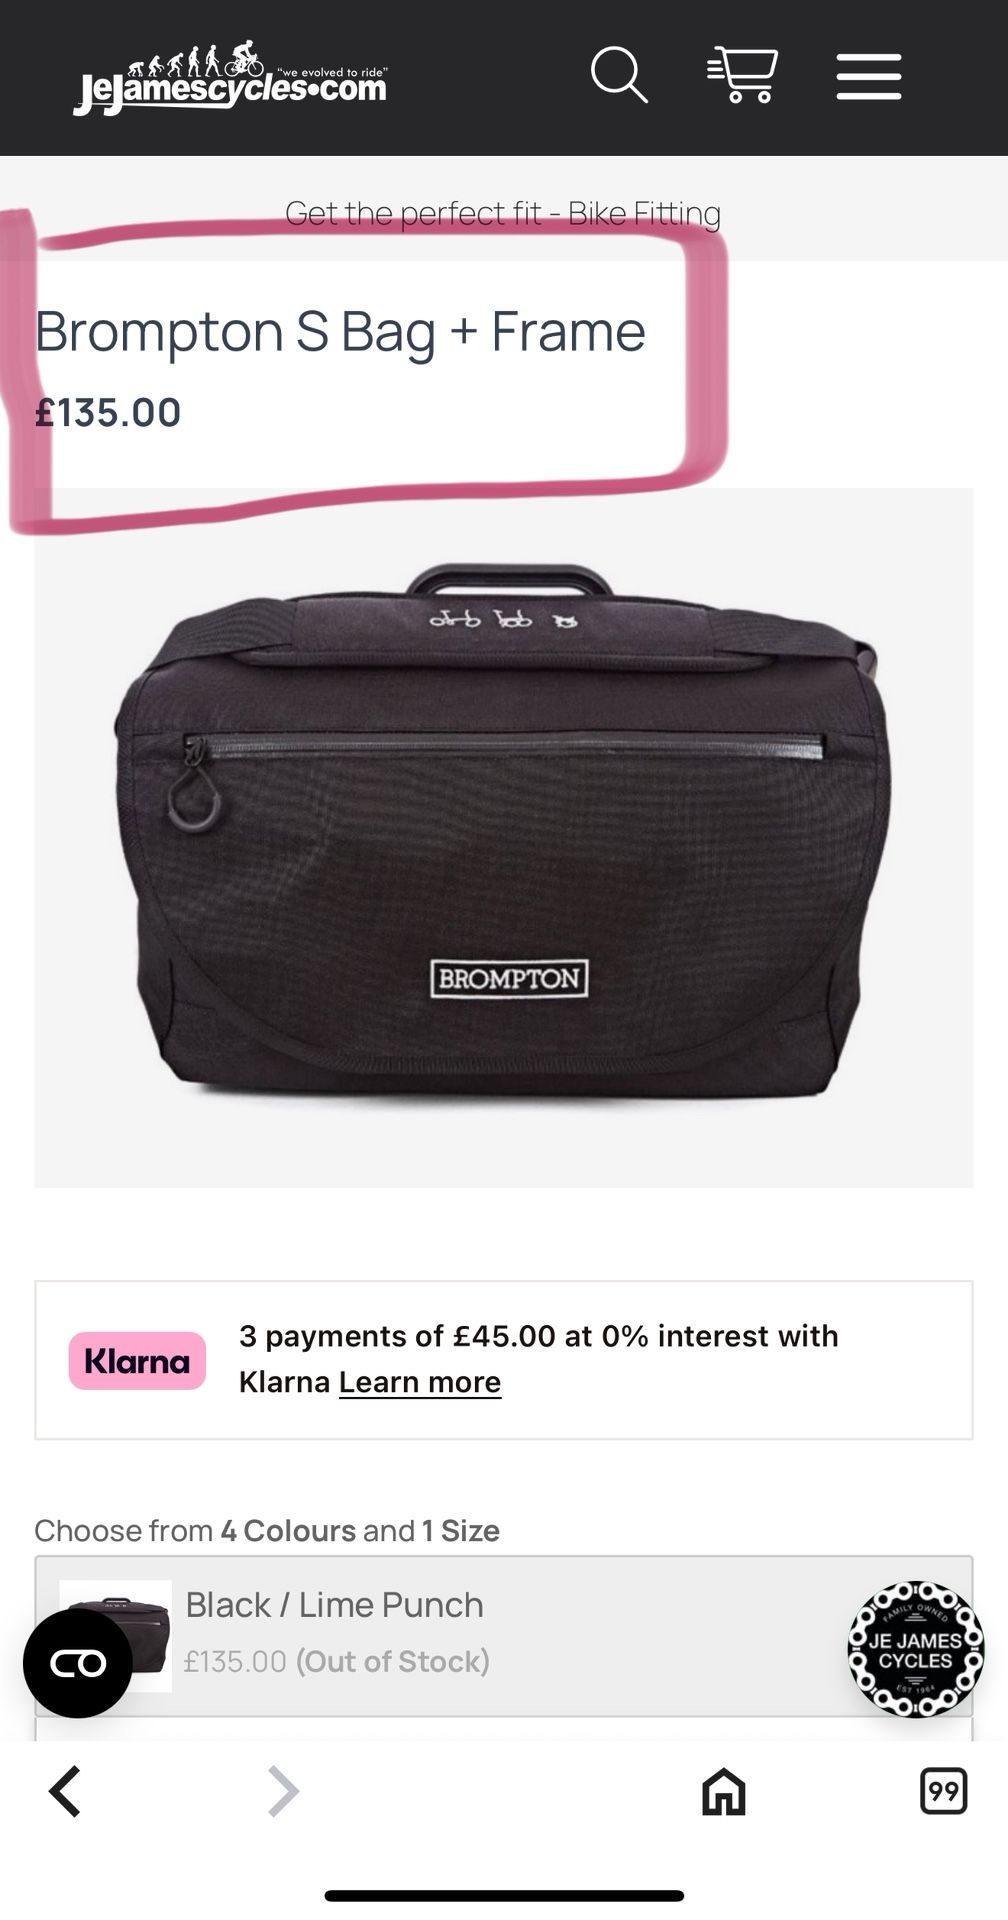Open the search magnifier icon
The image size is (1008, 1920).
(x=619, y=75)
